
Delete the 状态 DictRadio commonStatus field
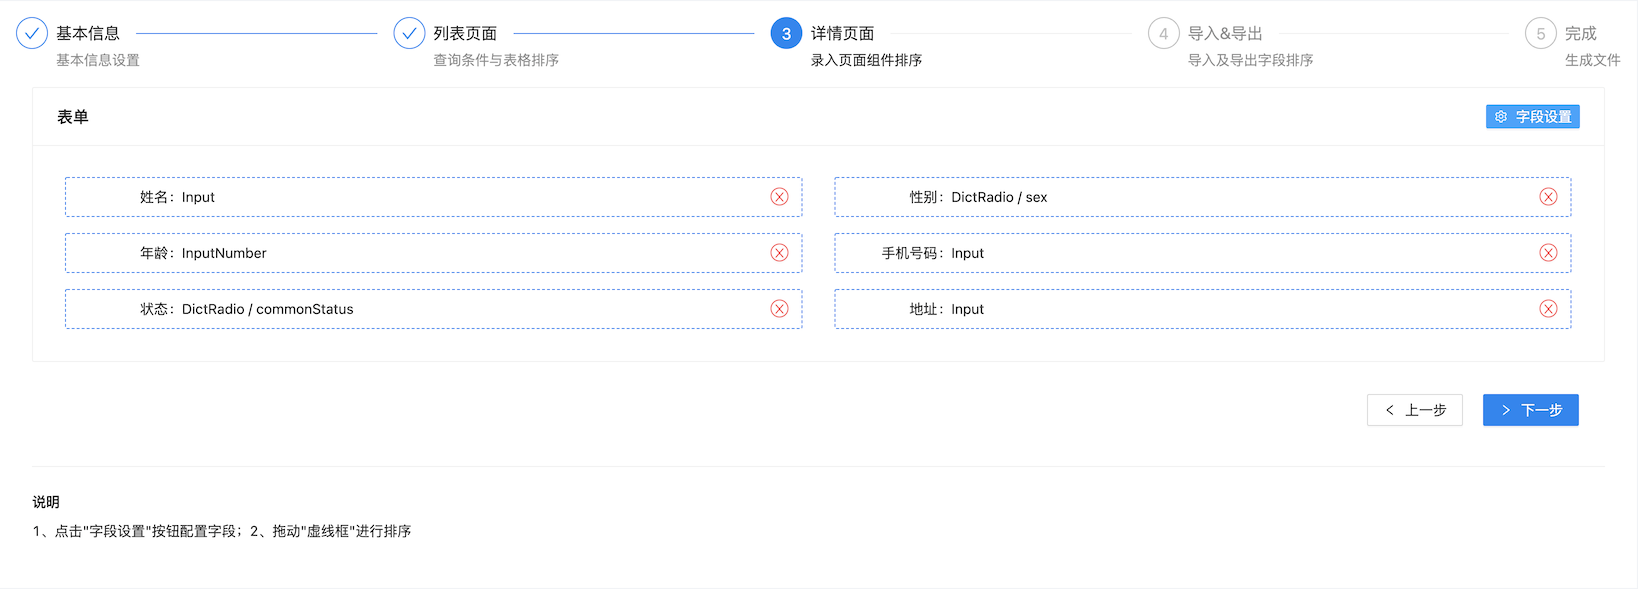tap(779, 309)
